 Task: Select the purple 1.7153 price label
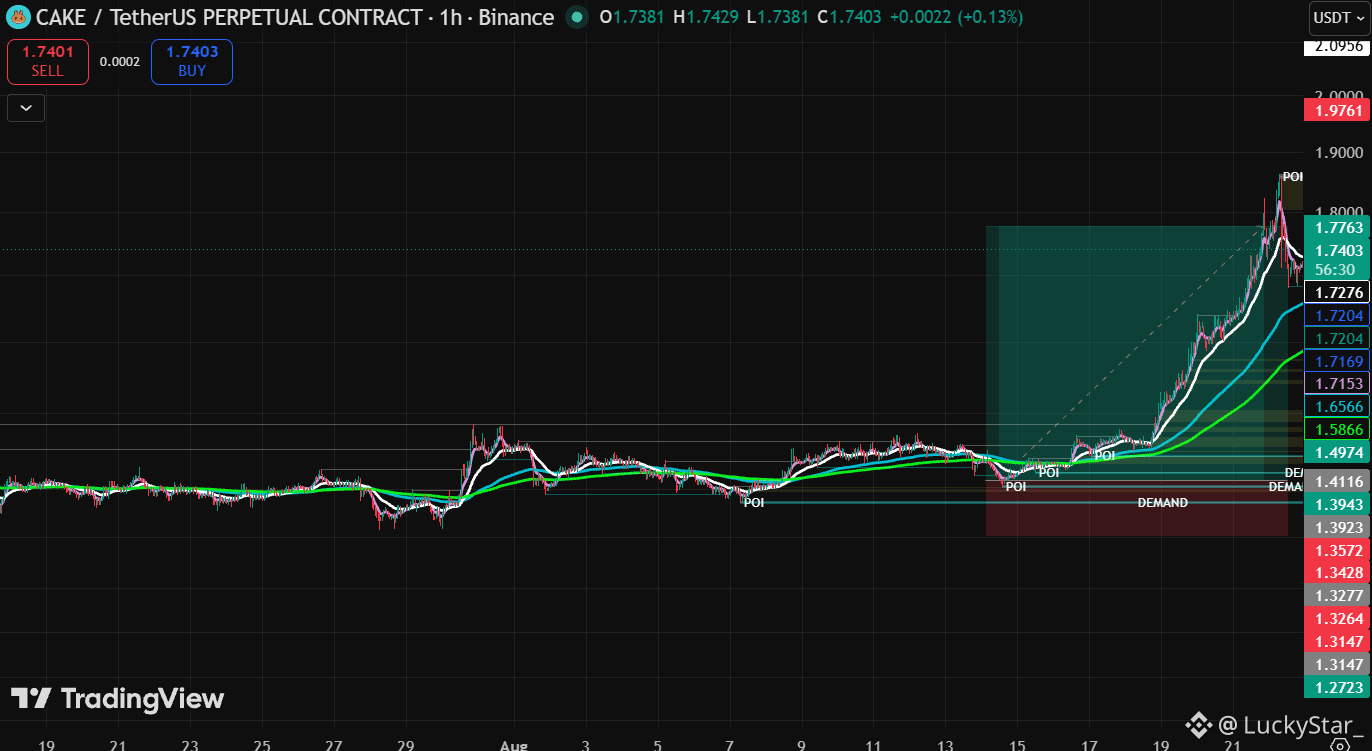click(1339, 384)
